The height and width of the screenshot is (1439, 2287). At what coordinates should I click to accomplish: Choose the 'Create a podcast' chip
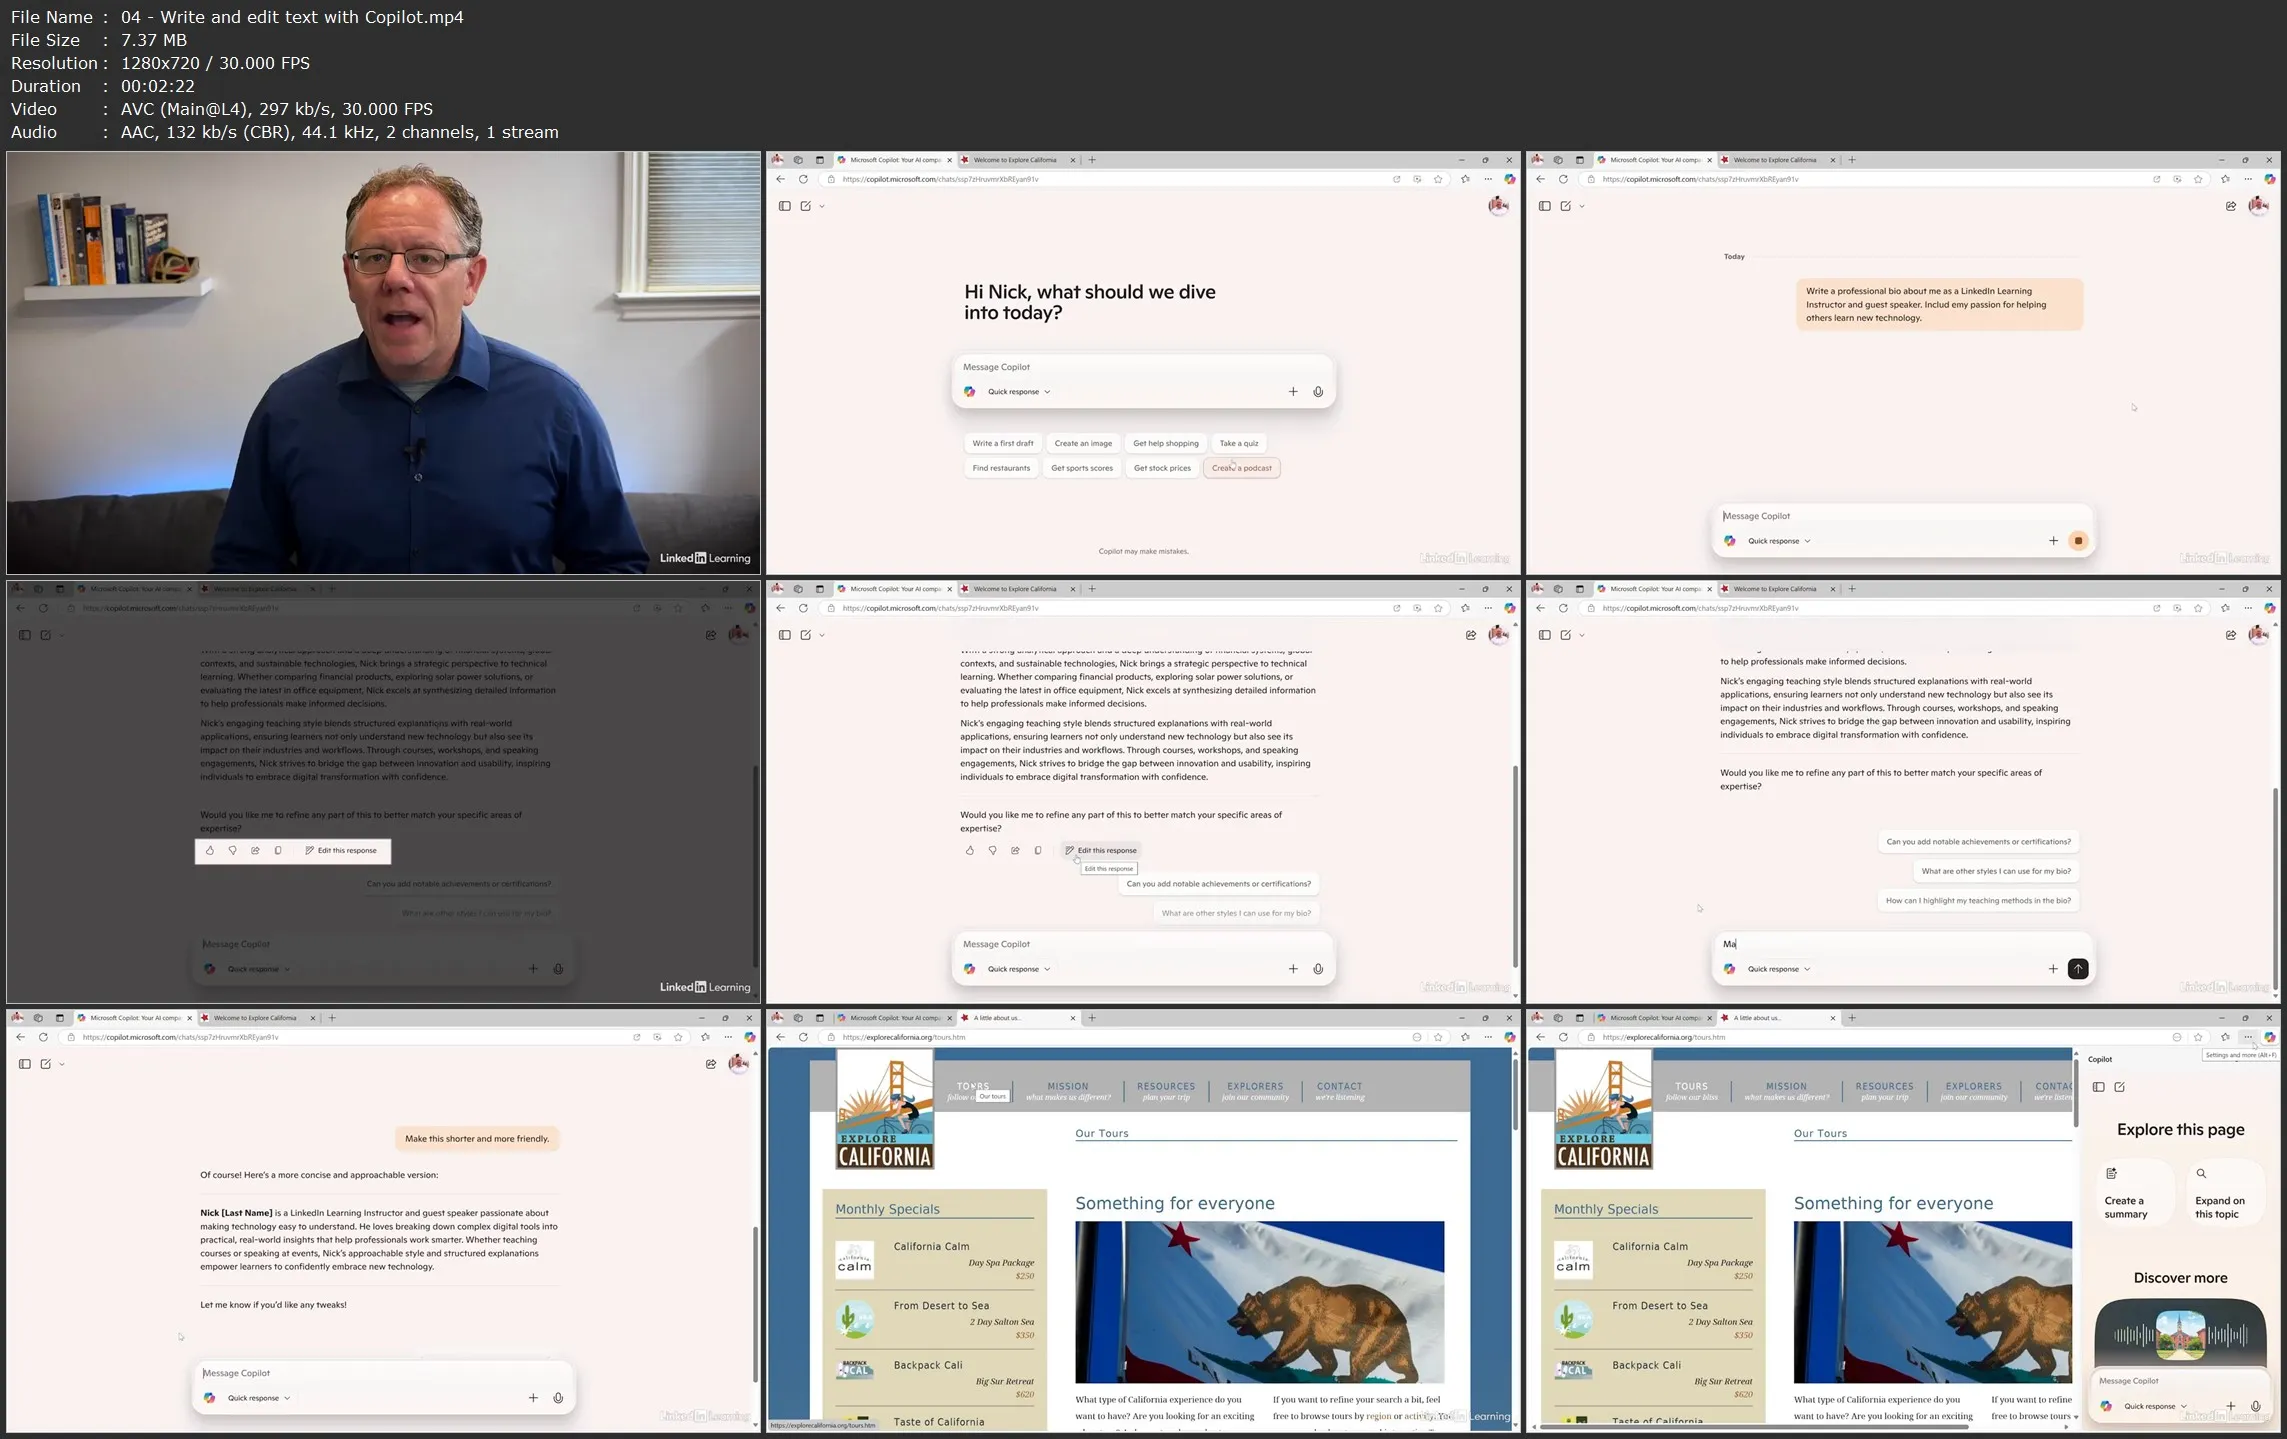click(1242, 468)
